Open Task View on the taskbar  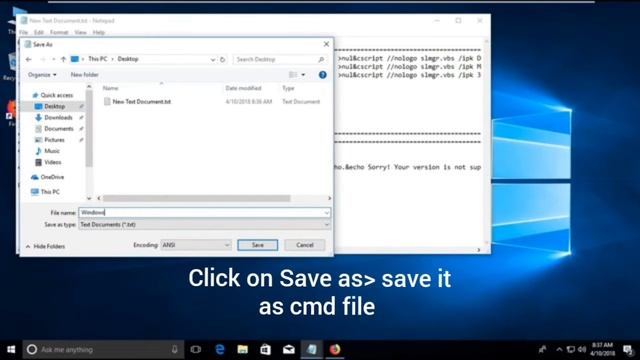point(196,349)
